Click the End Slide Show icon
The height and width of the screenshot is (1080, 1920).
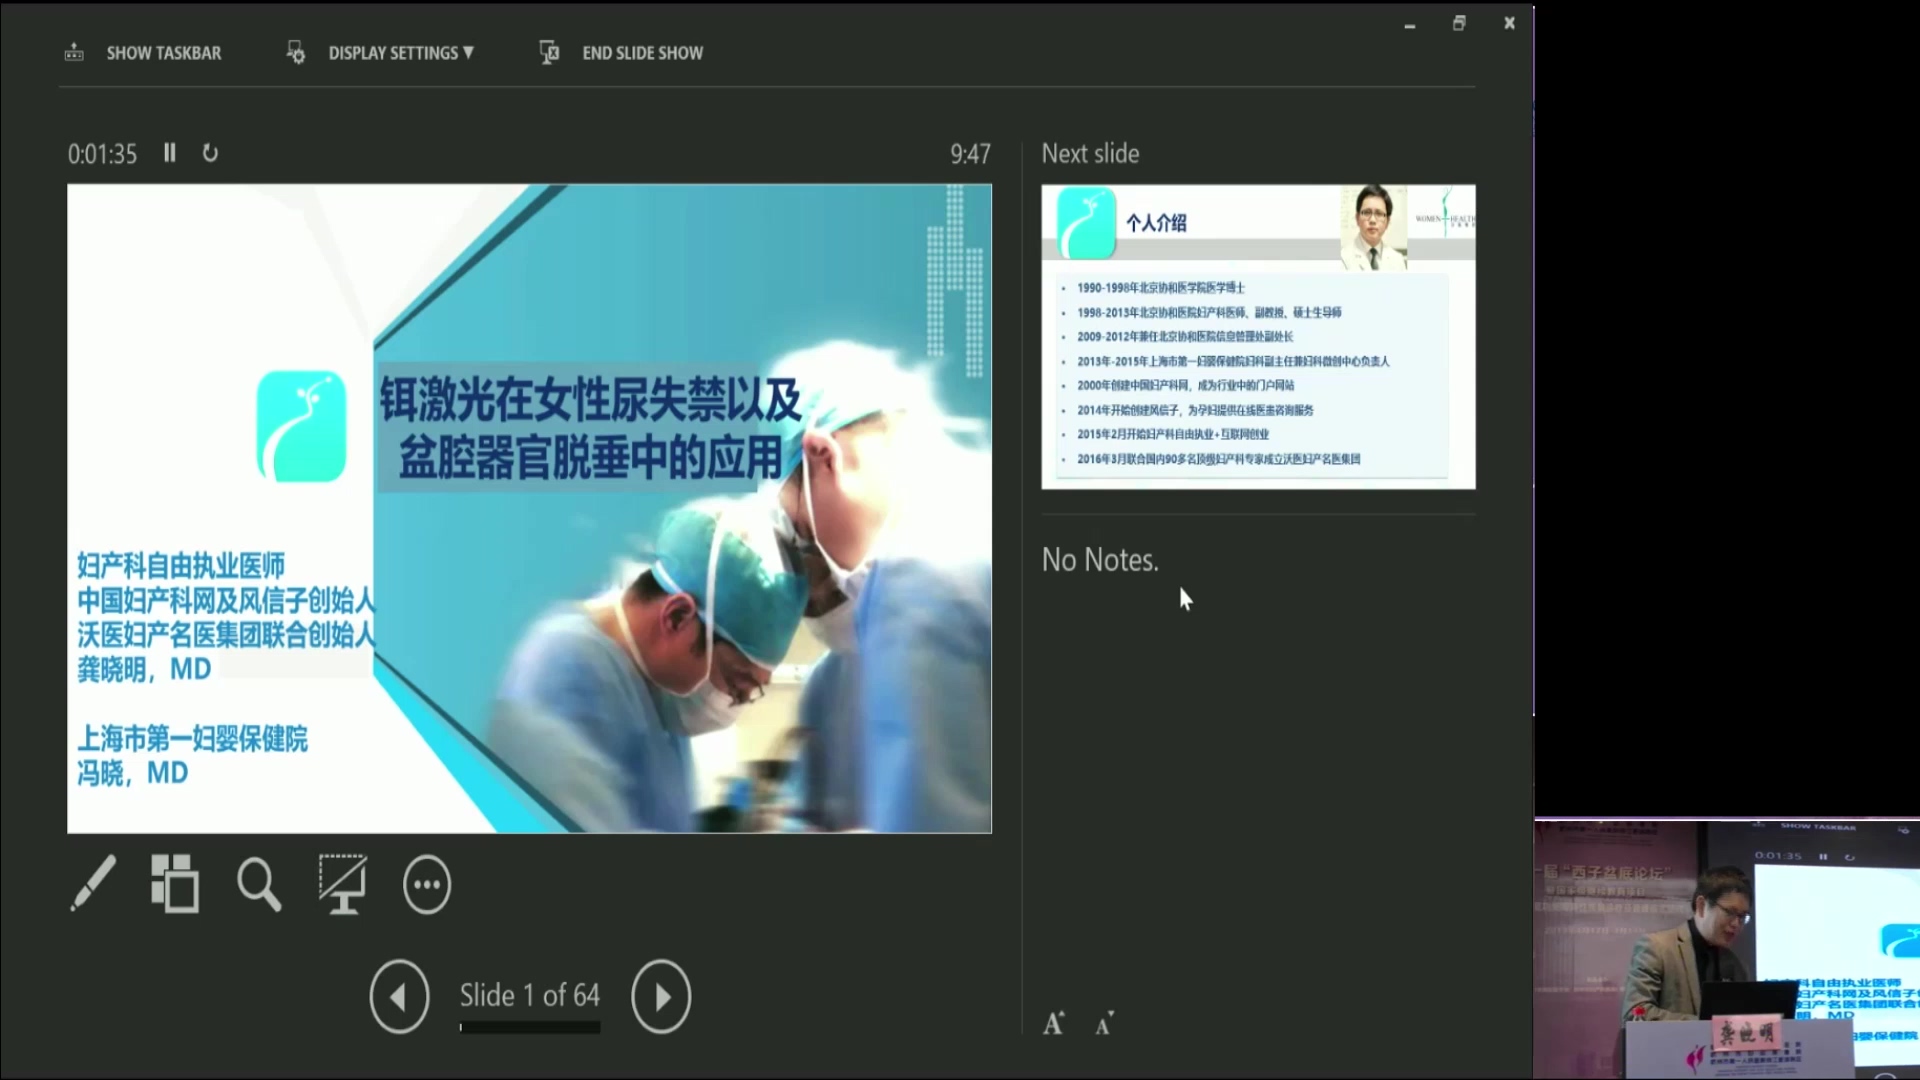click(549, 52)
